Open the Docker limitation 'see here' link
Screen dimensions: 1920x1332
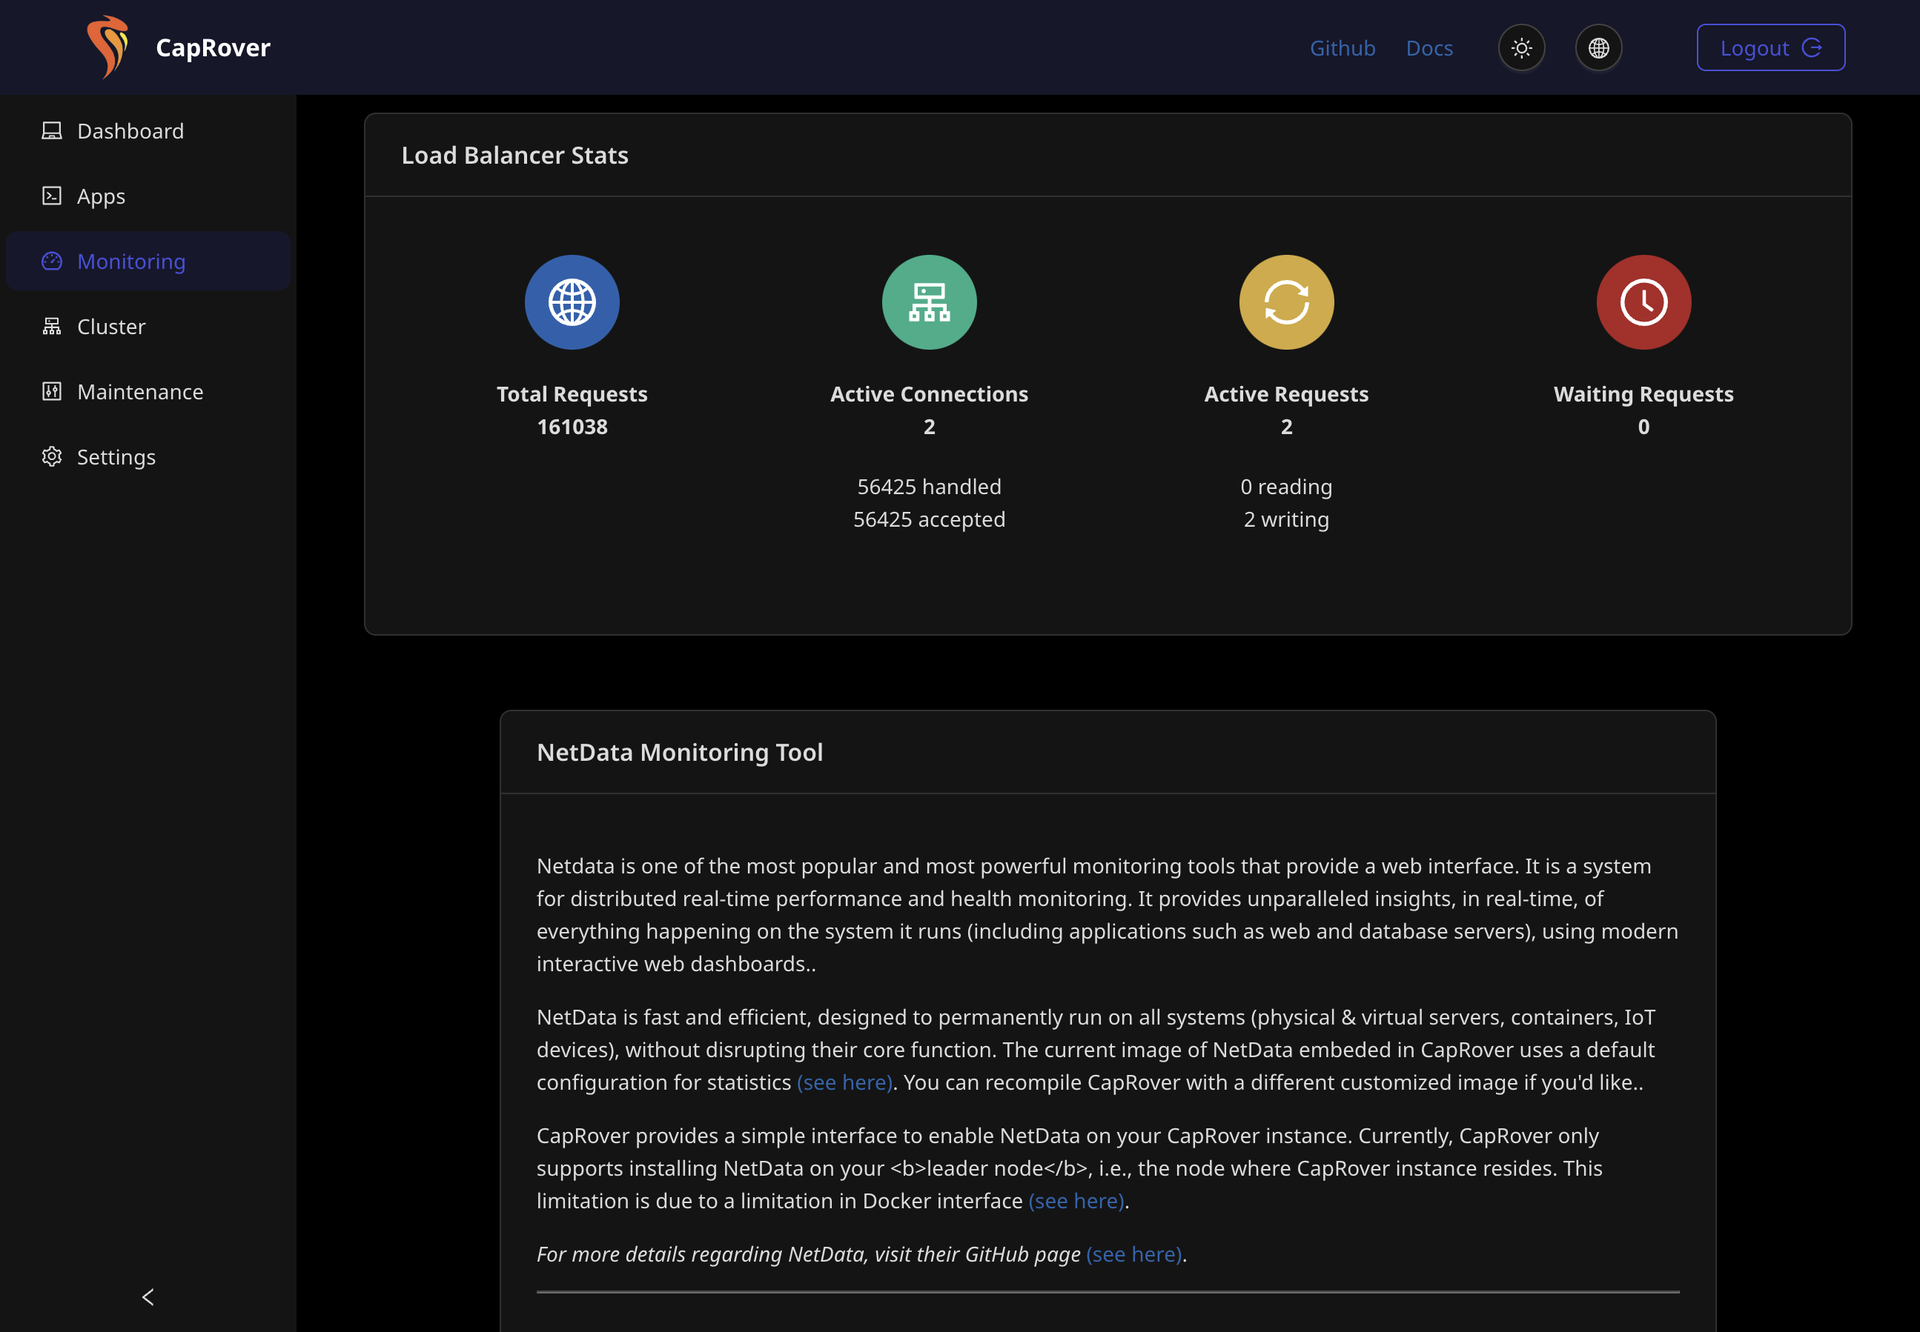(1076, 1201)
